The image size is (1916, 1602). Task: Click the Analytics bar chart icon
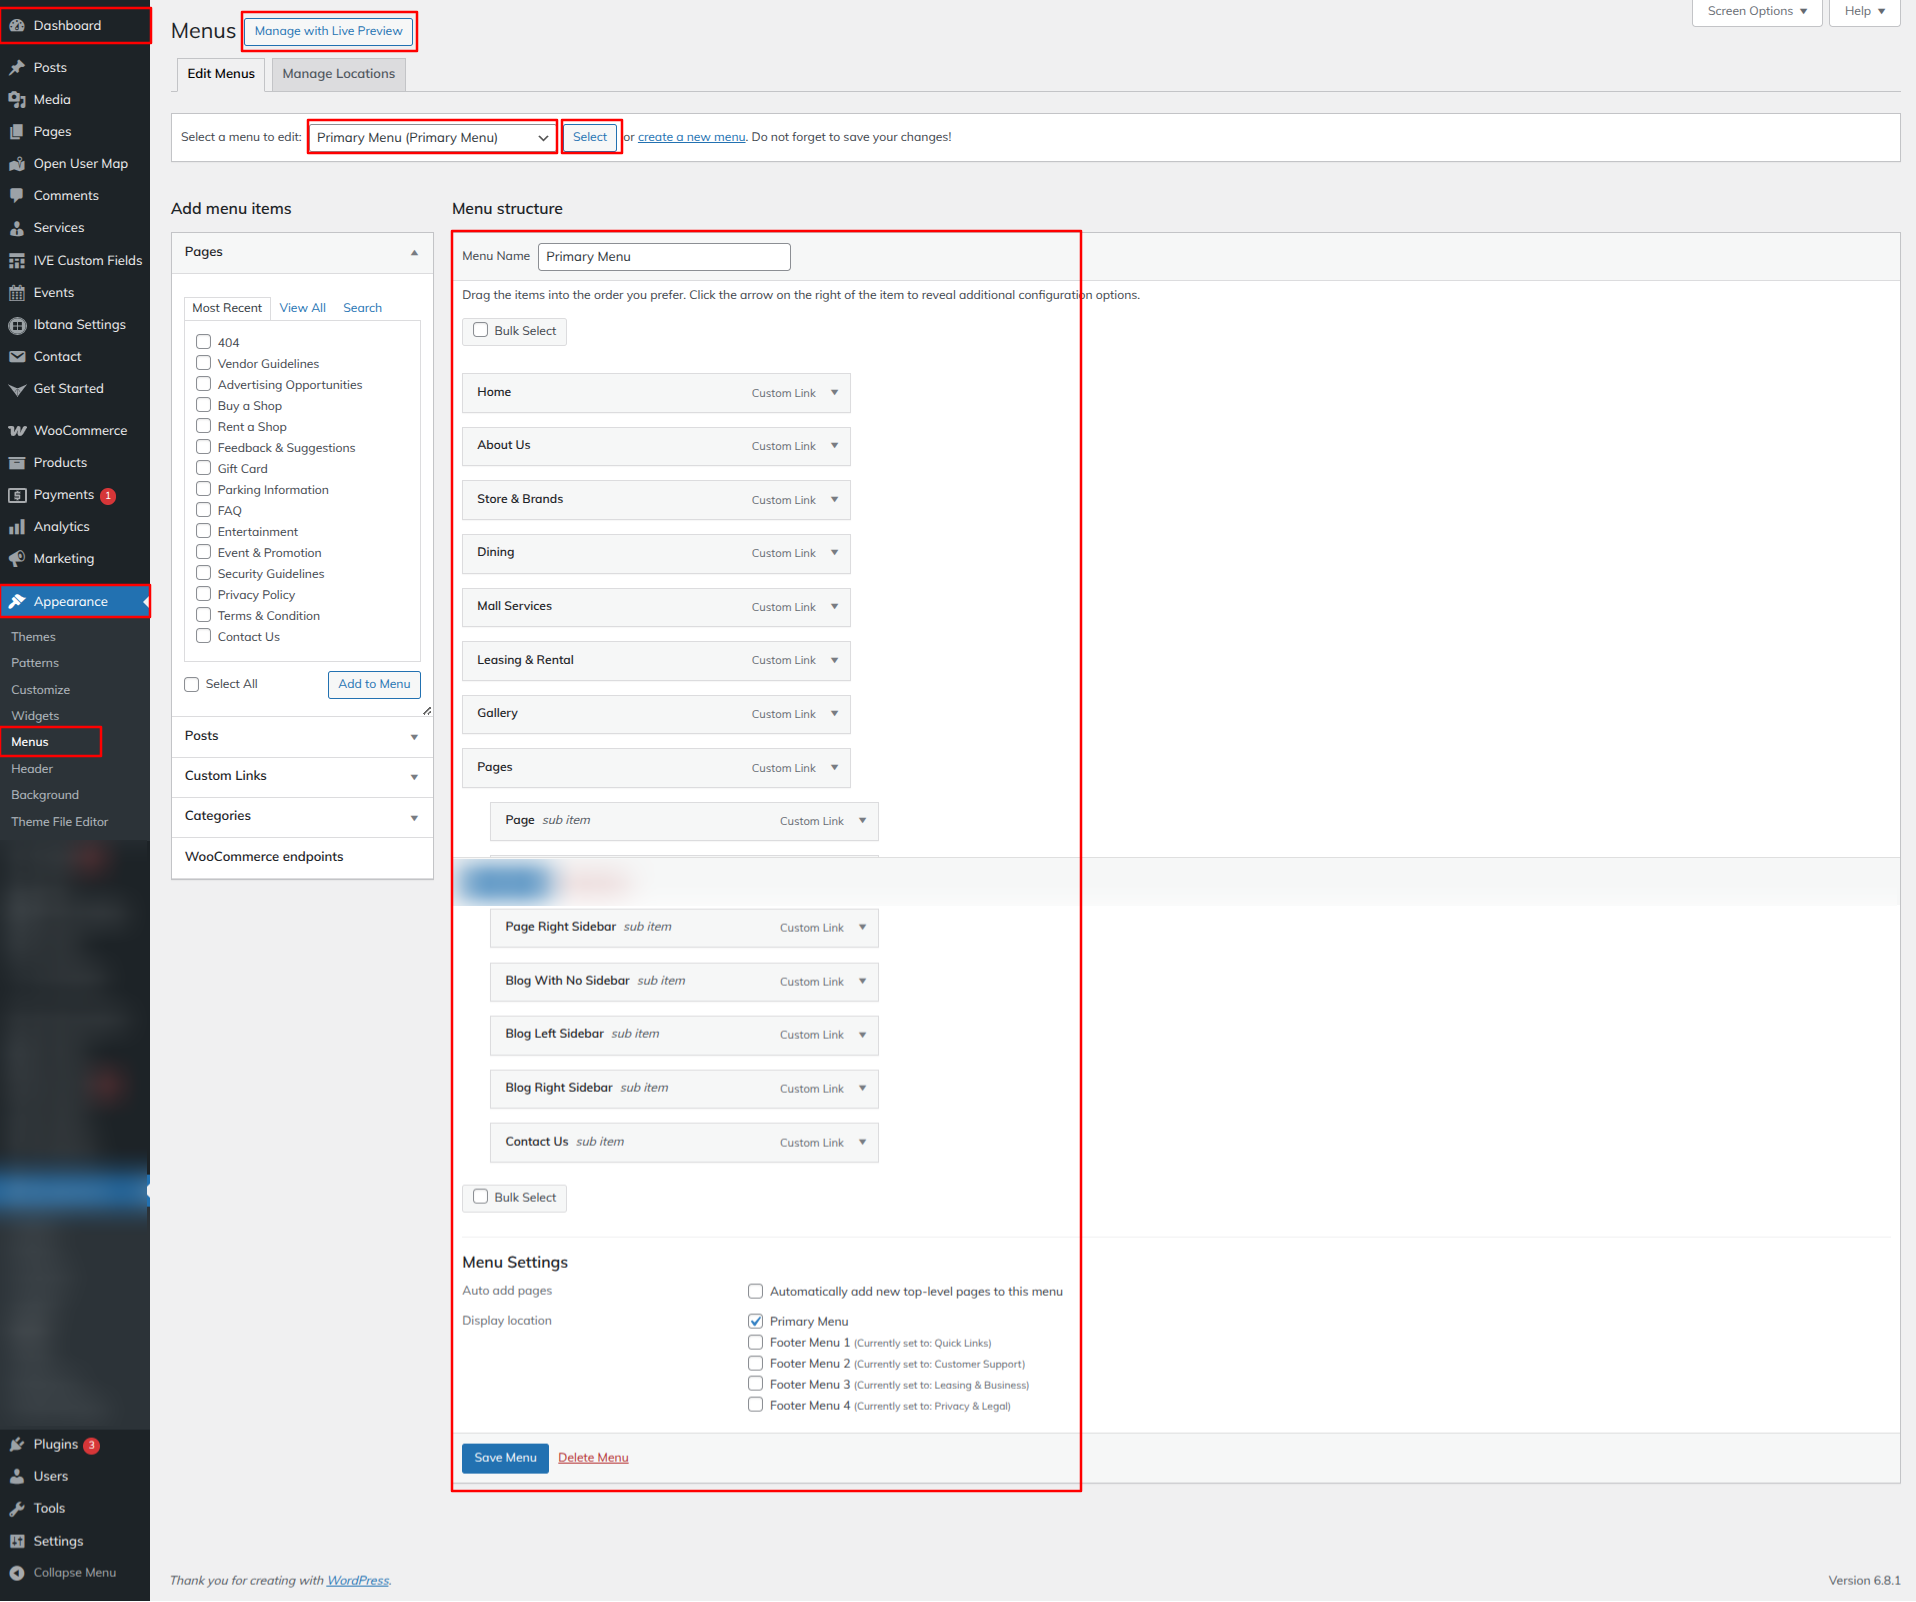tap(17, 527)
